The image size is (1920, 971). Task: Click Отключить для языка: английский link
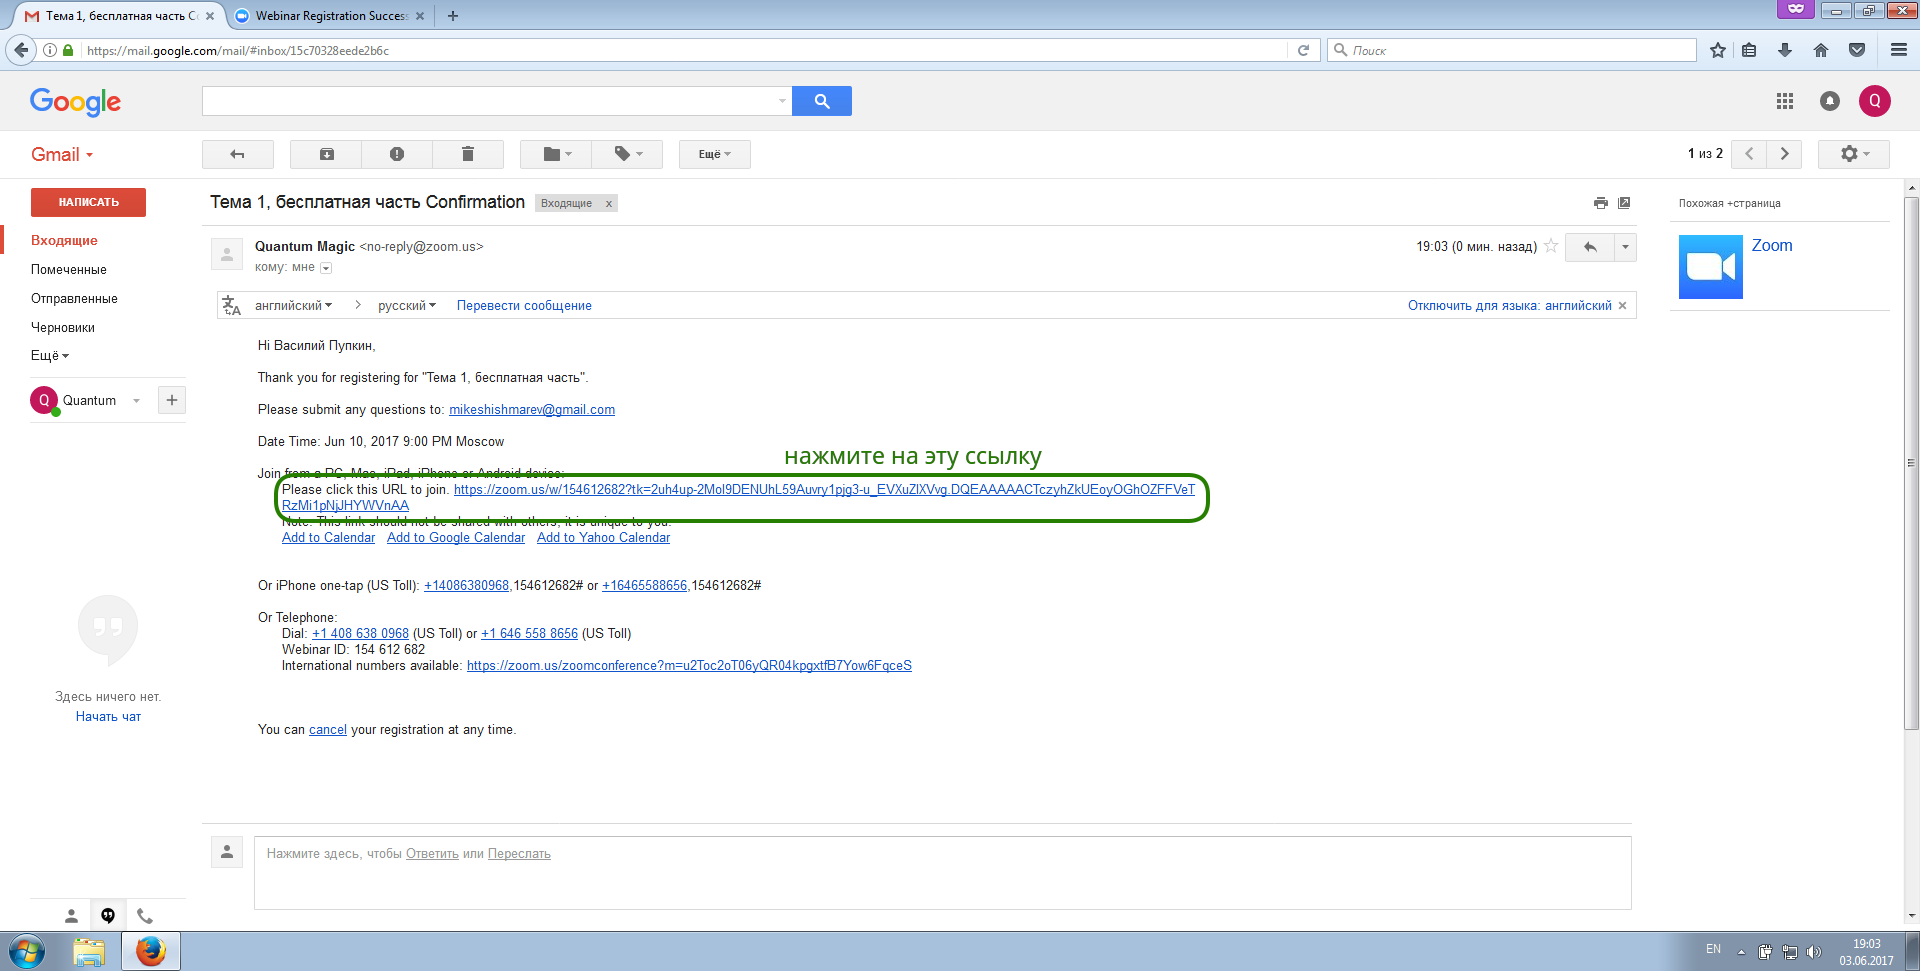click(x=1510, y=306)
